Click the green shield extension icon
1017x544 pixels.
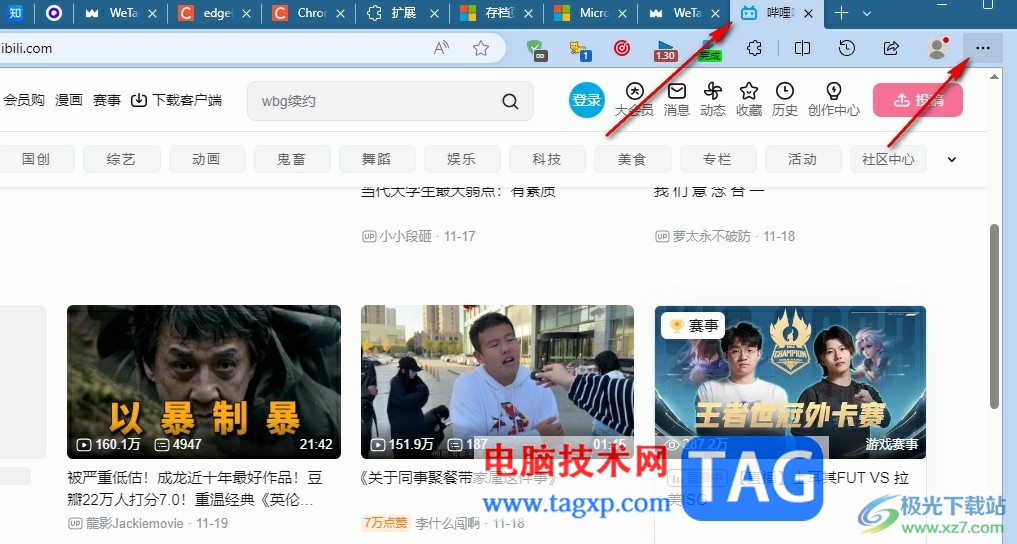(536, 49)
